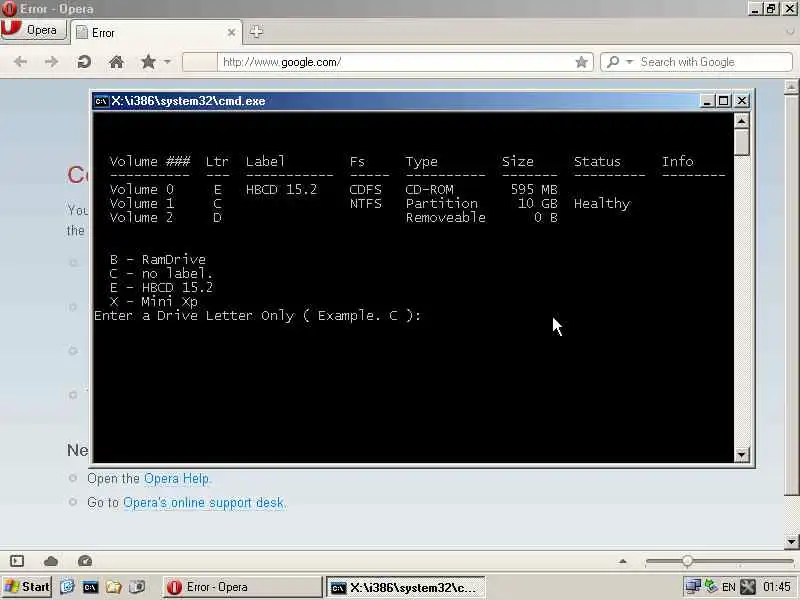Click the fourth quick launch icon
The width and height of the screenshot is (800, 600).
pyautogui.click(x=137, y=587)
